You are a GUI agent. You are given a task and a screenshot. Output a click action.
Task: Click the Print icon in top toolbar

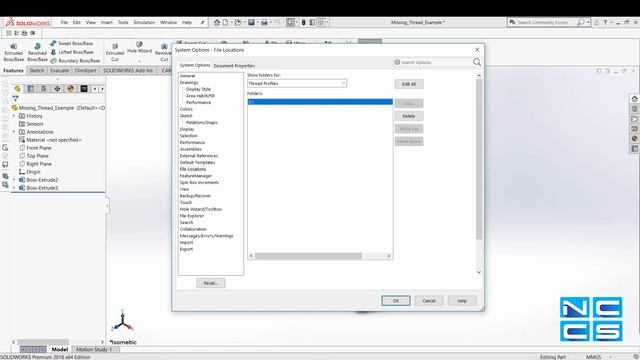pyautogui.click(x=264, y=22)
